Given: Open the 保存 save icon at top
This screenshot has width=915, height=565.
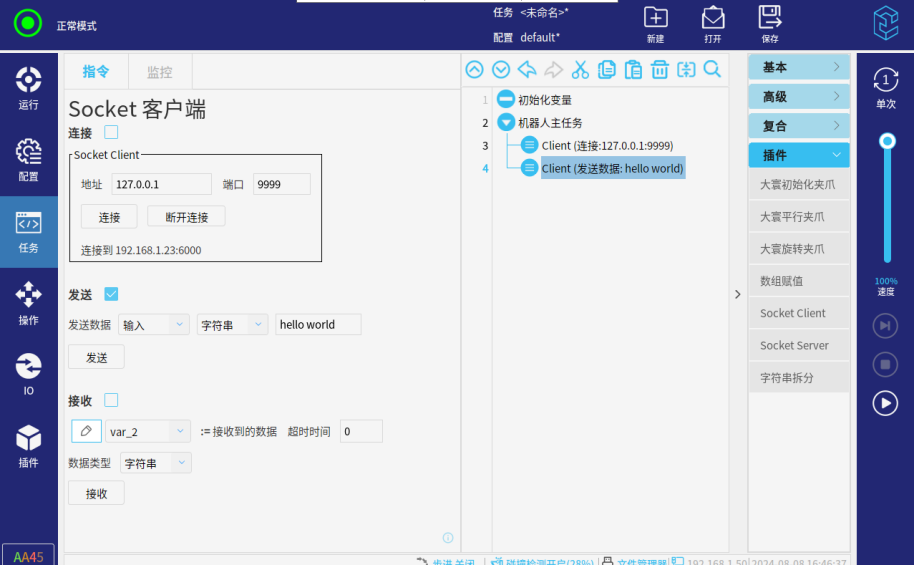Looking at the screenshot, I should [x=769, y=23].
